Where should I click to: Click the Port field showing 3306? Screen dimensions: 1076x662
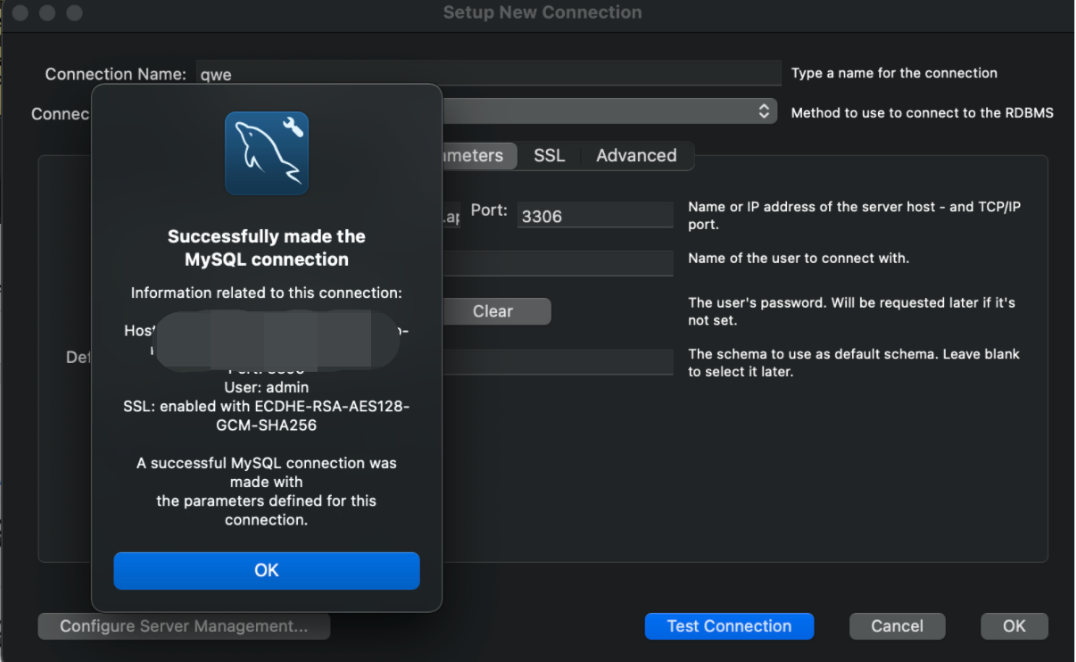tap(595, 216)
